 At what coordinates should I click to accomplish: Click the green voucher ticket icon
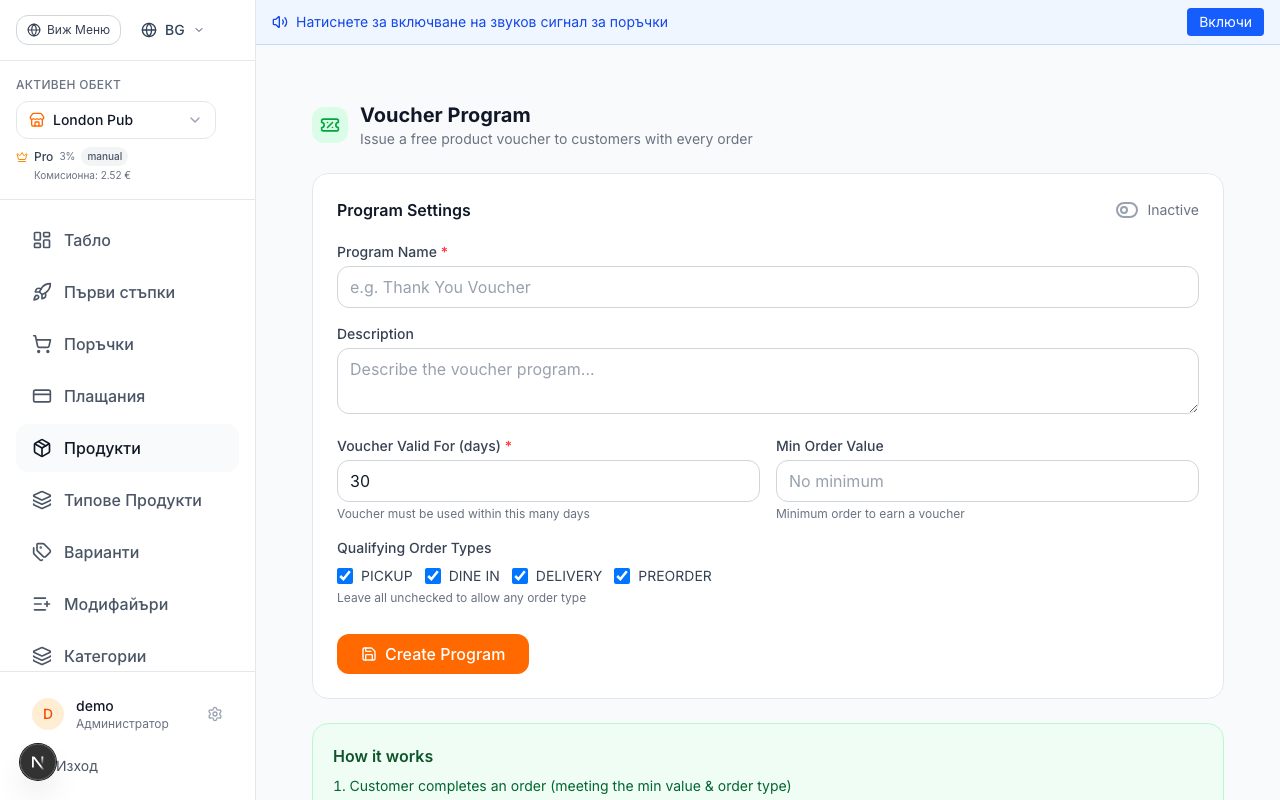(x=330, y=125)
